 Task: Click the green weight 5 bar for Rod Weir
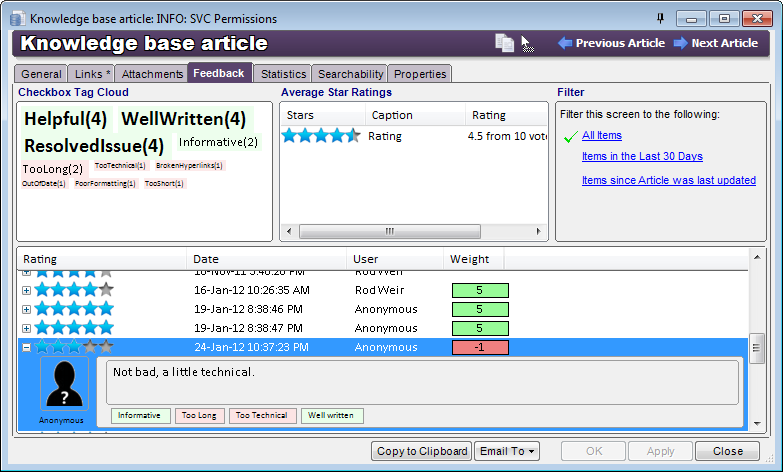click(480, 290)
